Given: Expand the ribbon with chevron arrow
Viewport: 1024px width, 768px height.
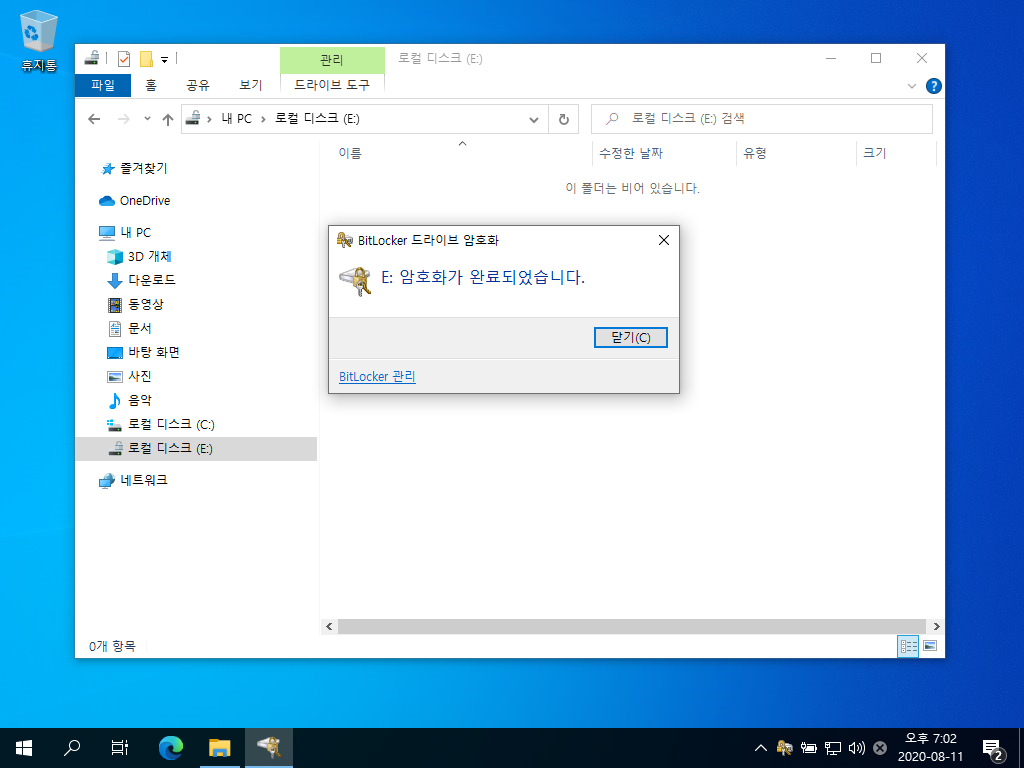Looking at the screenshot, I should pyautogui.click(x=912, y=86).
